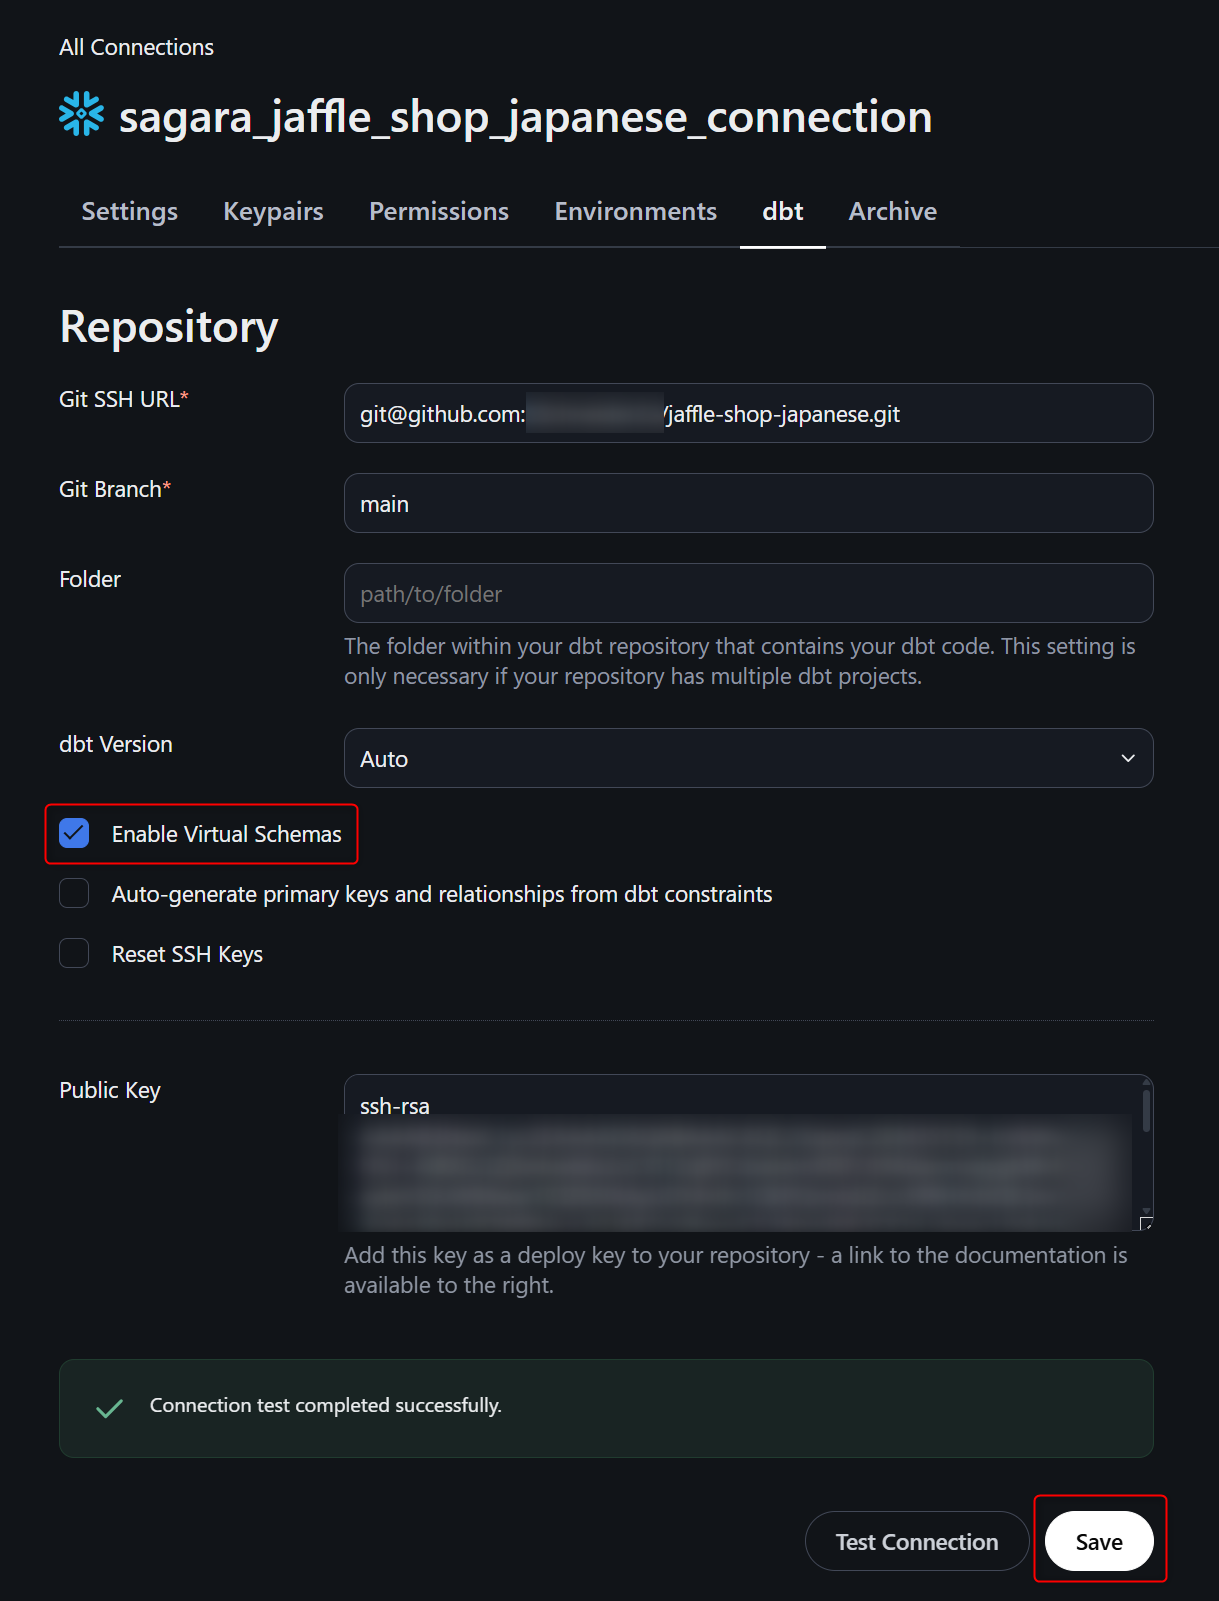Image resolution: width=1219 pixels, height=1601 pixels.
Task: Check the Reset SSH Keys checkbox
Action: pyautogui.click(x=74, y=953)
